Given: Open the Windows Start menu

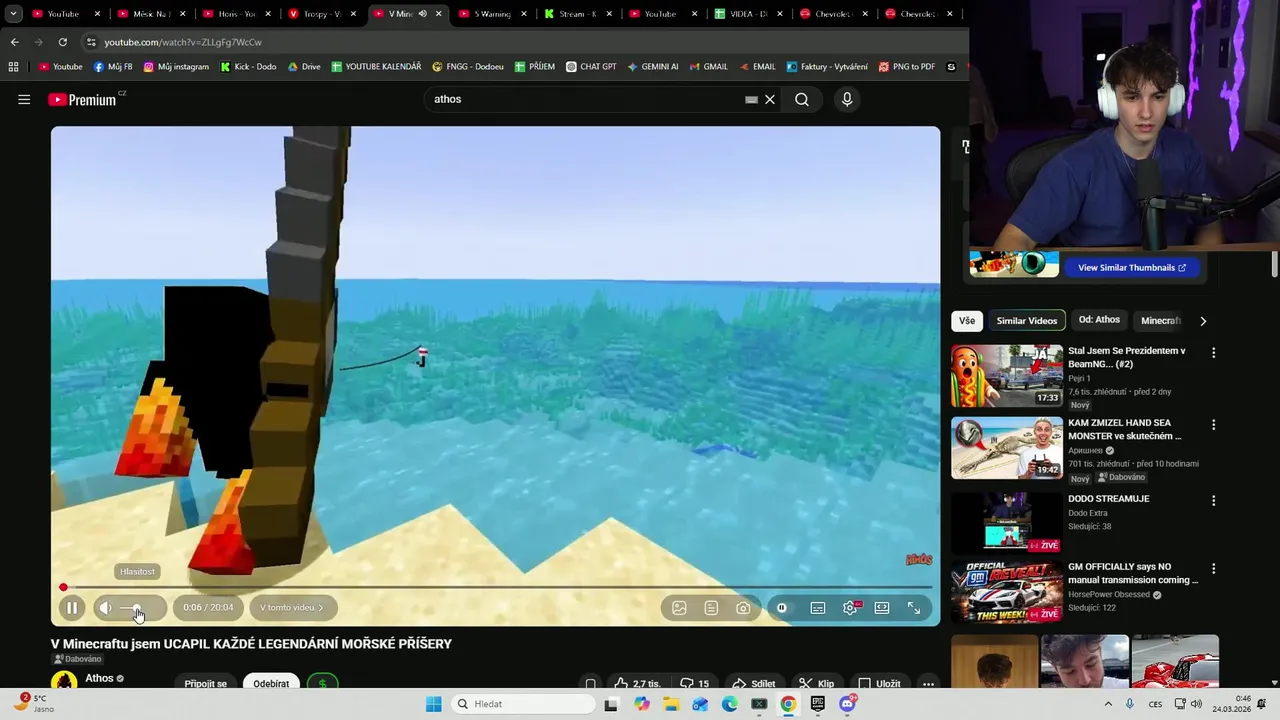Looking at the screenshot, I should (433, 704).
